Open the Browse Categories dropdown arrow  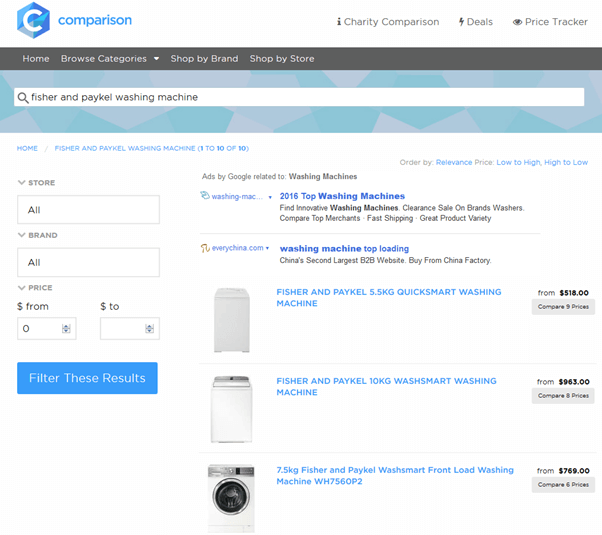(x=156, y=59)
